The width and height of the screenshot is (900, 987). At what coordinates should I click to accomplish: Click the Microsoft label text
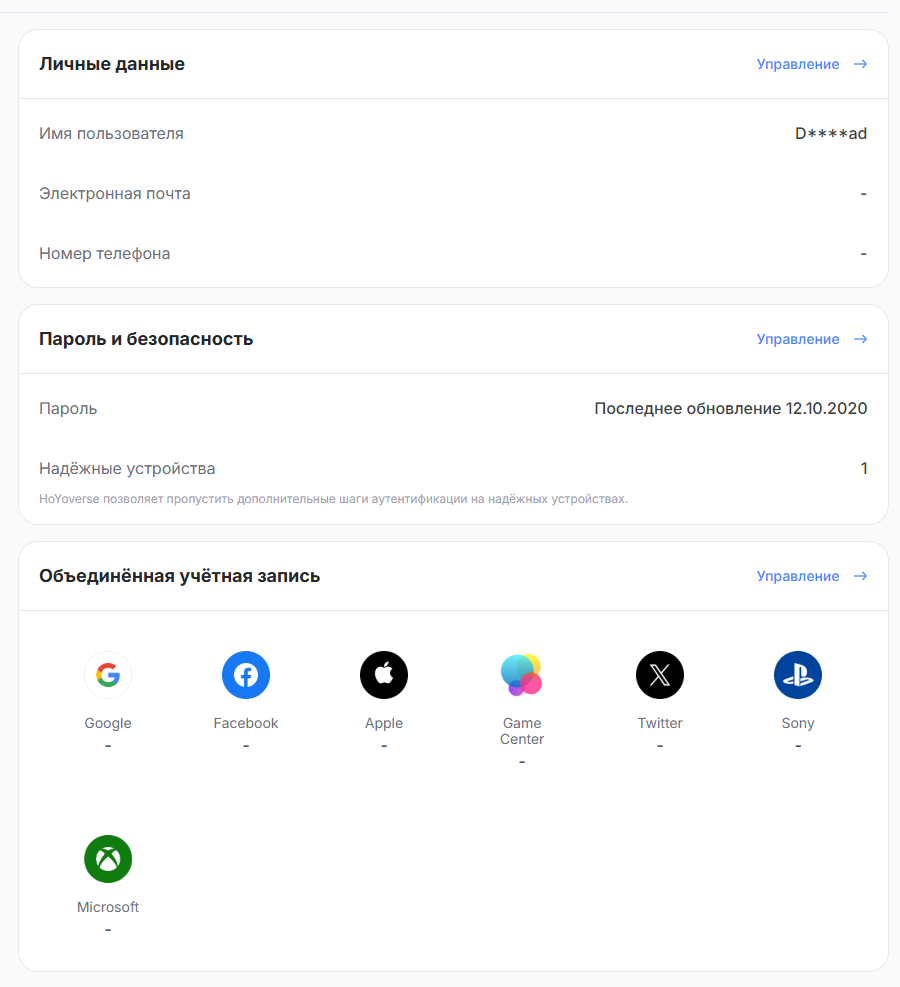pos(108,907)
